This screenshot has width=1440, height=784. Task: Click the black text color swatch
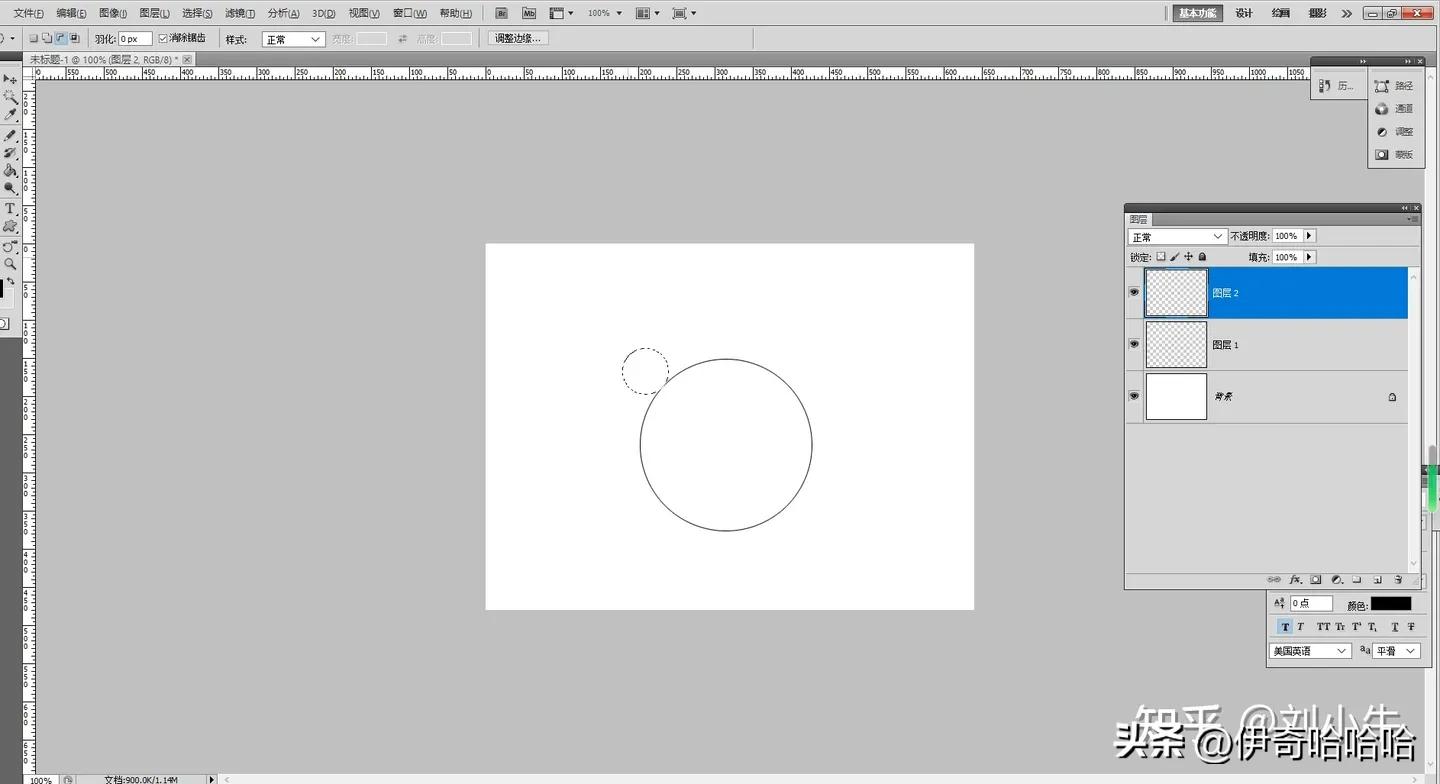(x=1390, y=604)
